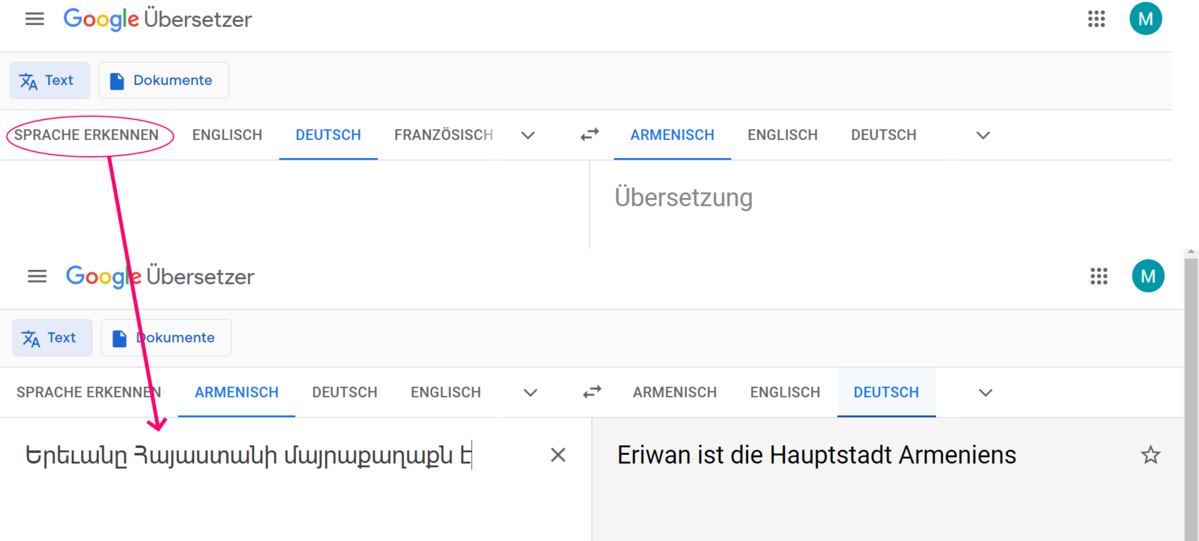Select Dokumente button in upper window
1199x541 pixels.
[164, 80]
